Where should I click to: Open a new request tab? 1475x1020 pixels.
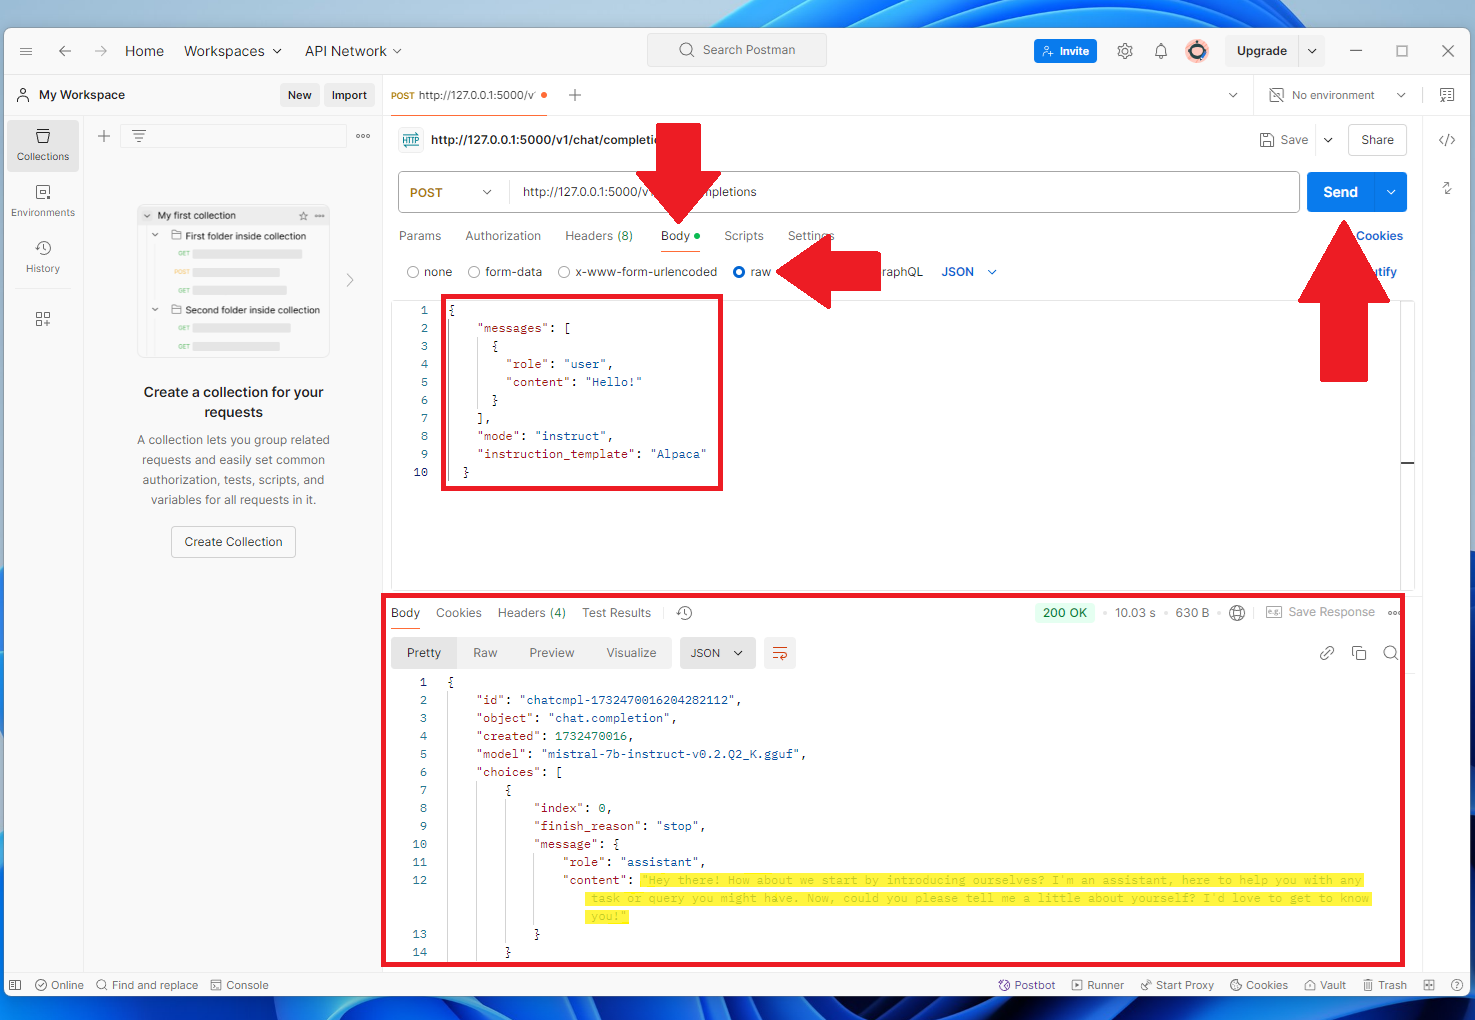coord(575,95)
